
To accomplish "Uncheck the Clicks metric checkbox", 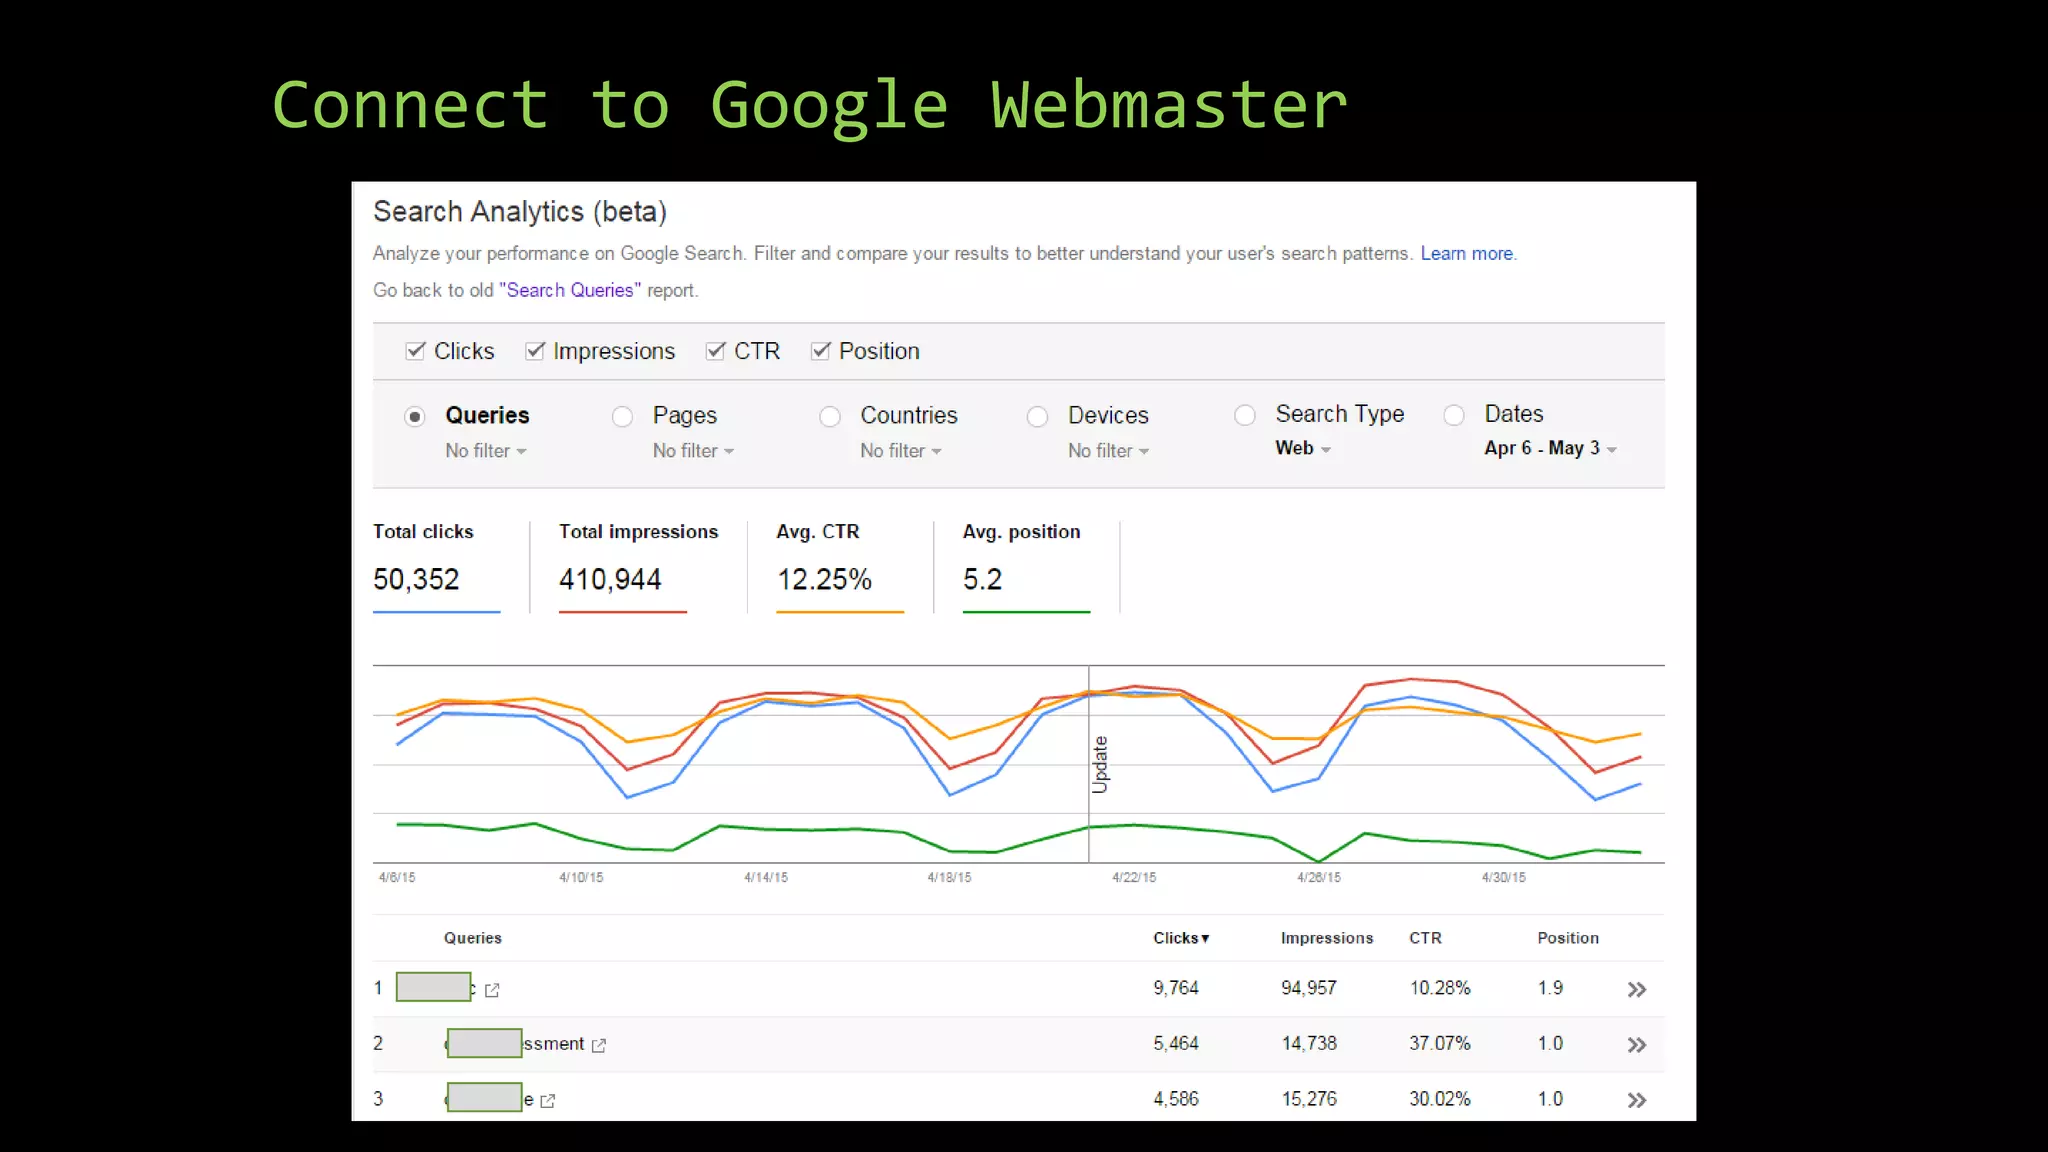I will [415, 351].
